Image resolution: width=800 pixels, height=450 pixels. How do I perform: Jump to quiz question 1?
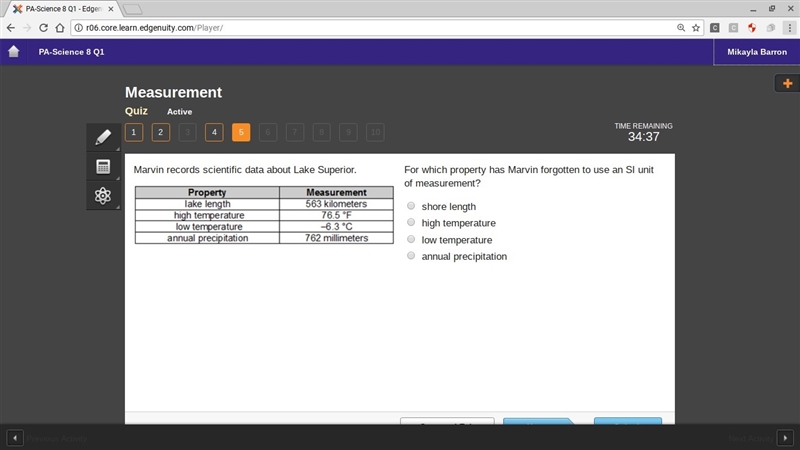[x=134, y=132]
